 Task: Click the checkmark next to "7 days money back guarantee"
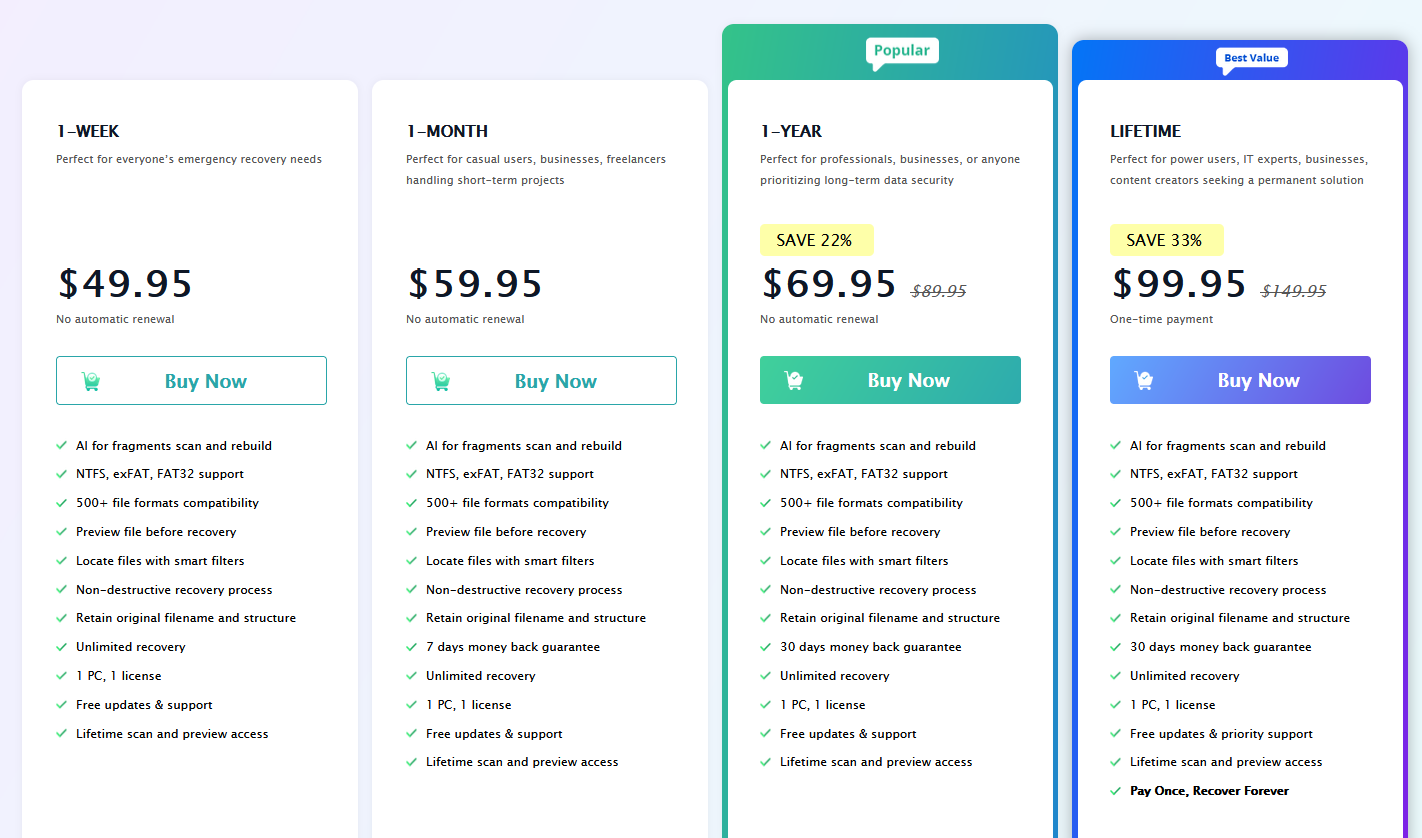click(x=412, y=647)
